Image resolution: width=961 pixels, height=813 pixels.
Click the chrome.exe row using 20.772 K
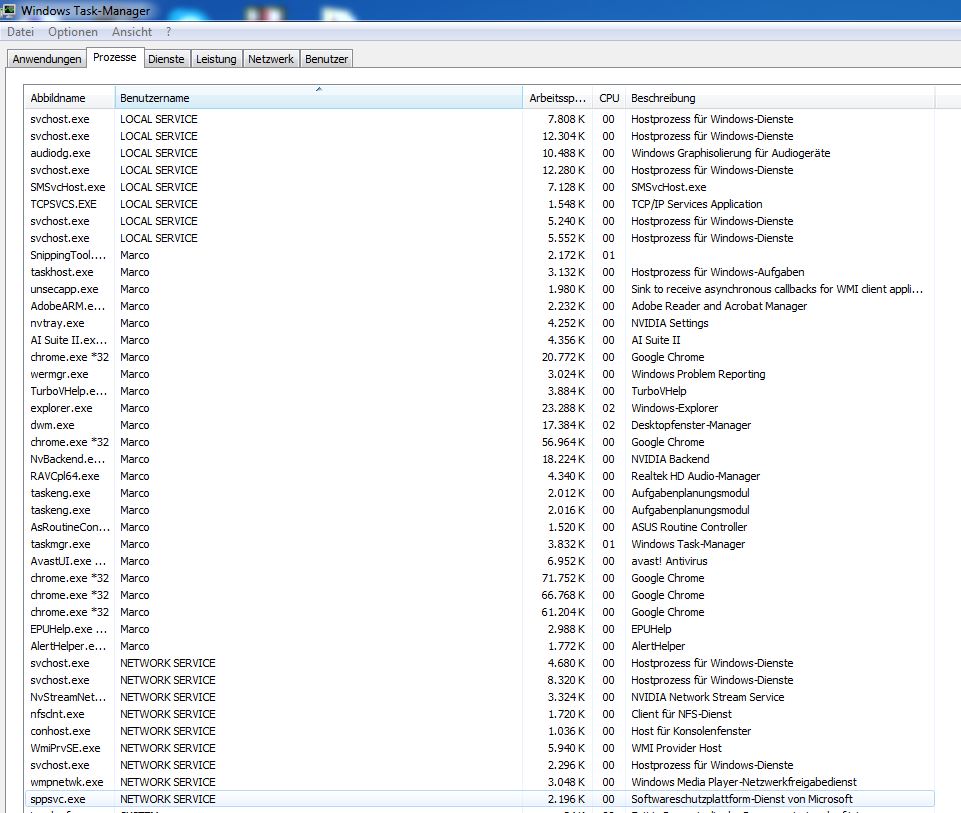pos(480,357)
